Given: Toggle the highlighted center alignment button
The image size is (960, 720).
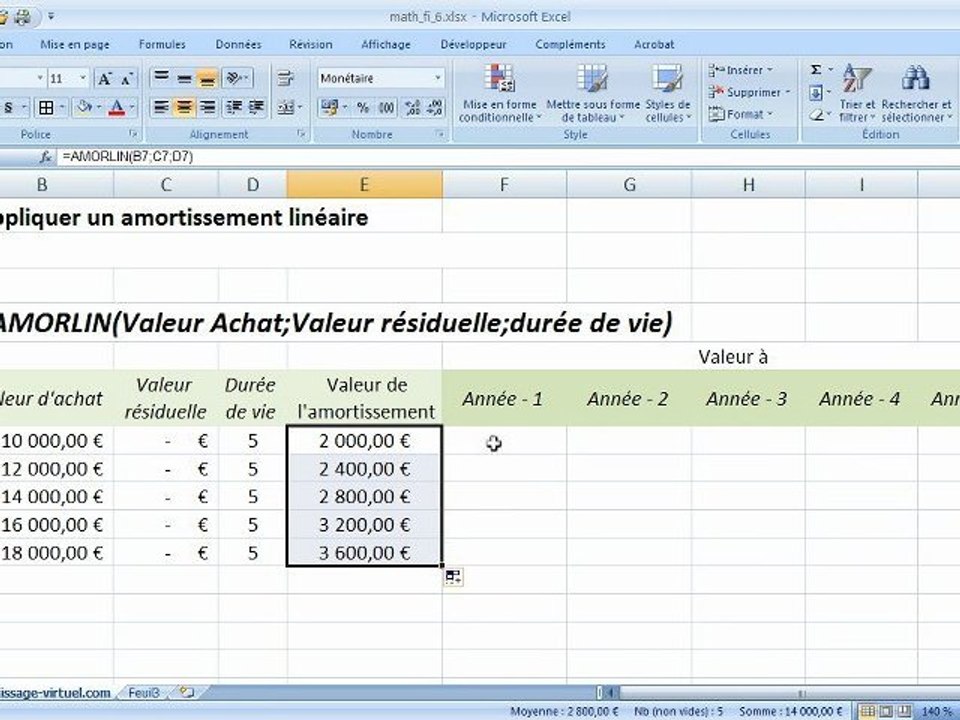Looking at the screenshot, I should pyautogui.click(x=184, y=108).
